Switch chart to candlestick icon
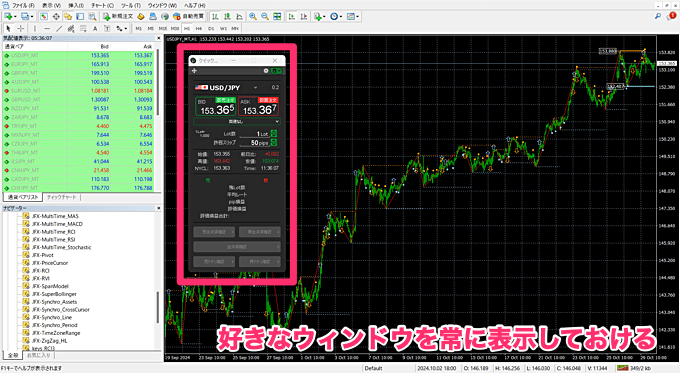680x373 pixels. click(x=227, y=16)
